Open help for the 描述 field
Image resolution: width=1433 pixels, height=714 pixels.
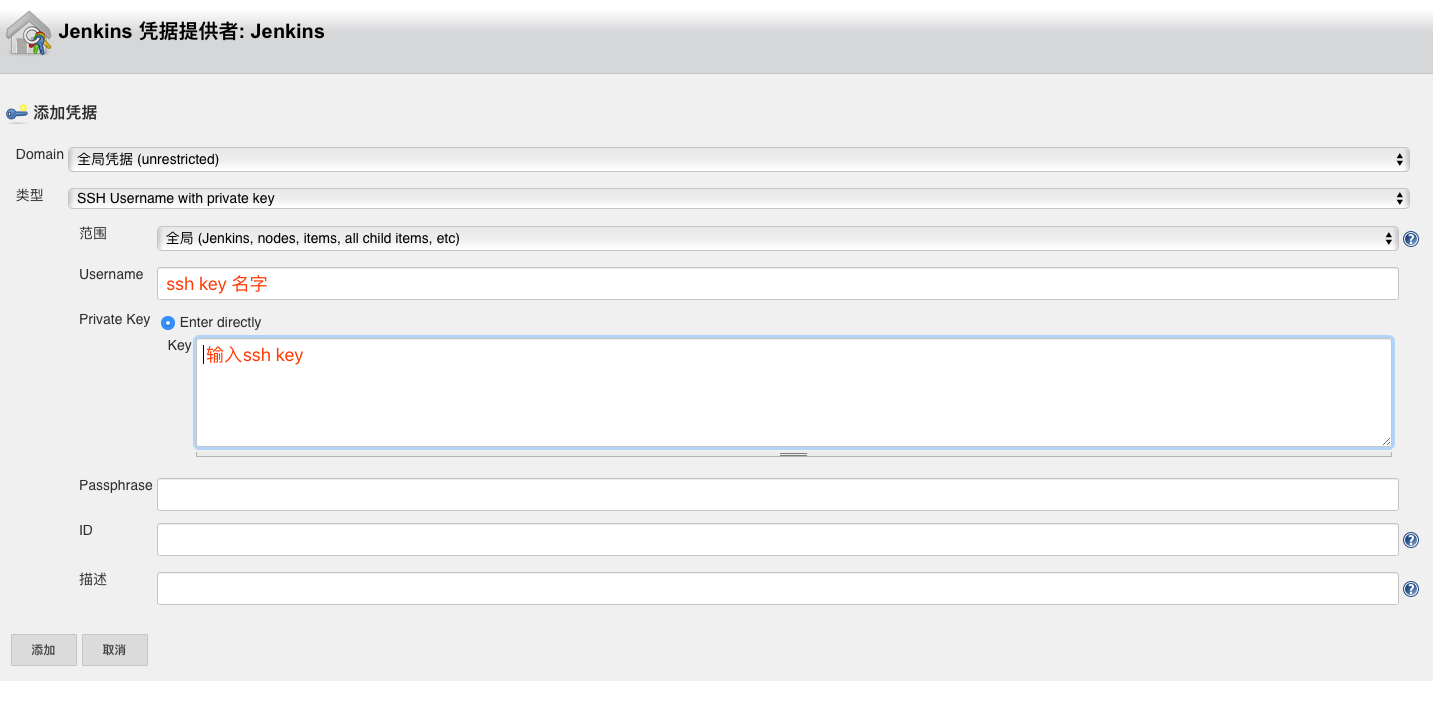click(x=1411, y=589)
